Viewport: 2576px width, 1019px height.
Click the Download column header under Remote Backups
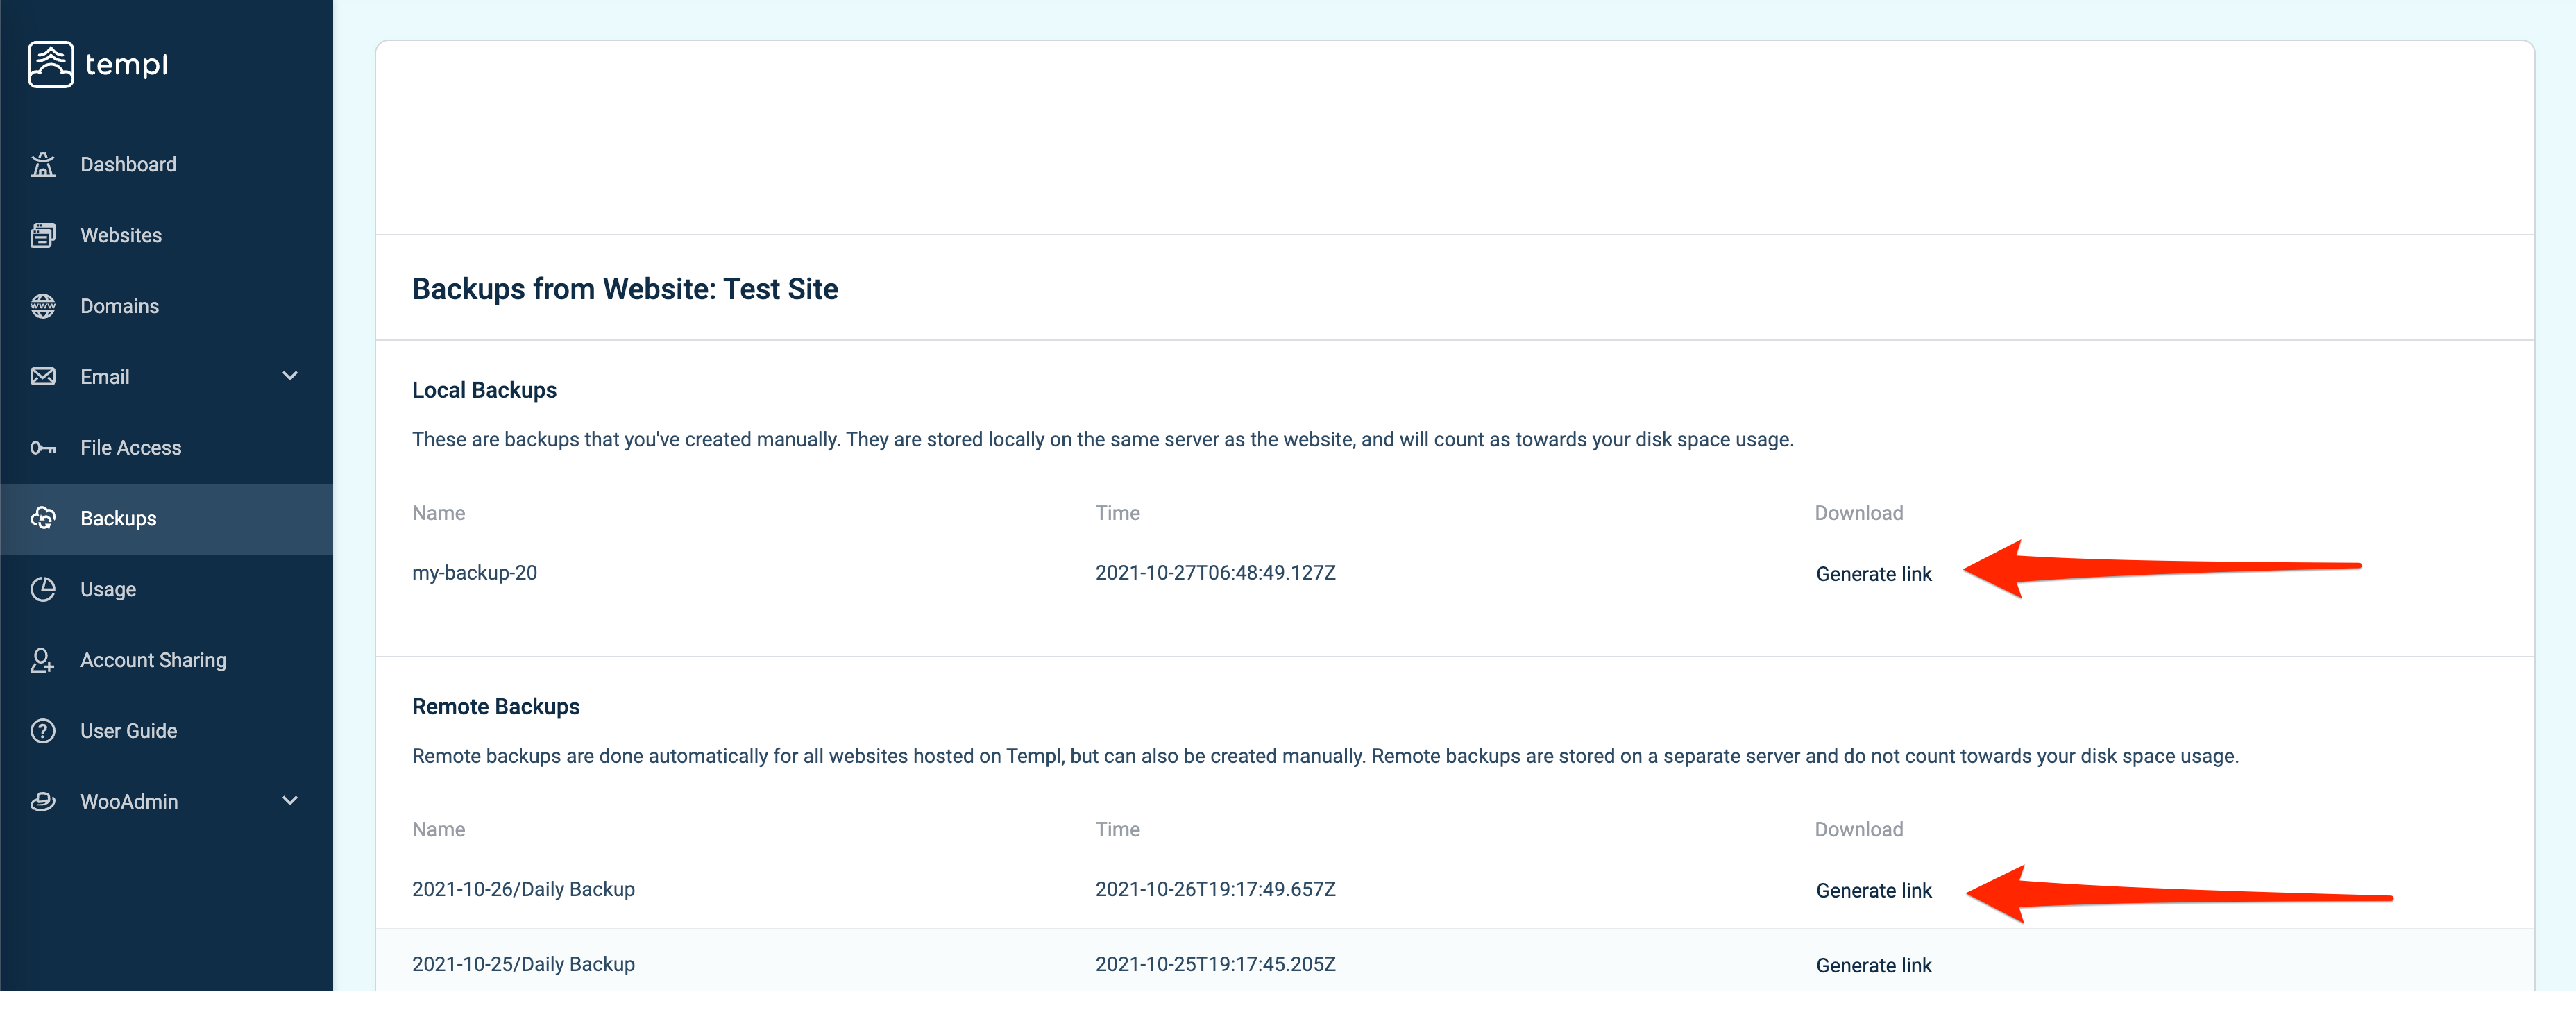click(x=1858, y=829)
